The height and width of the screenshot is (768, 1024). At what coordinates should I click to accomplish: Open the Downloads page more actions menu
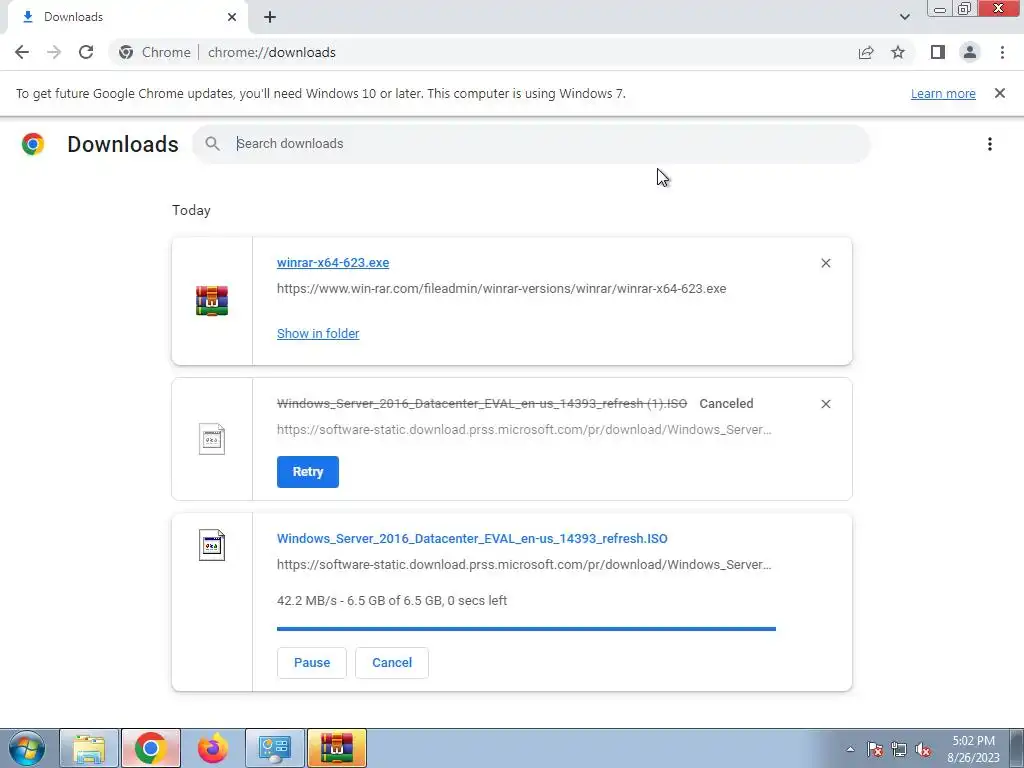tap(990, 144)
